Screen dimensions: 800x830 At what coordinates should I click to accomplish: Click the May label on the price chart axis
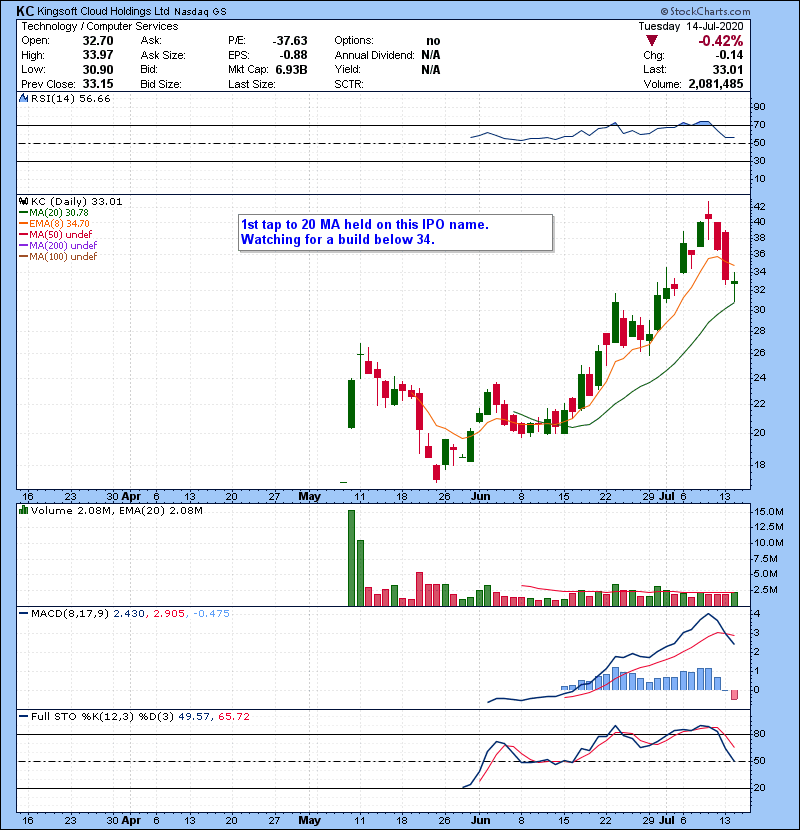point(310,497)
